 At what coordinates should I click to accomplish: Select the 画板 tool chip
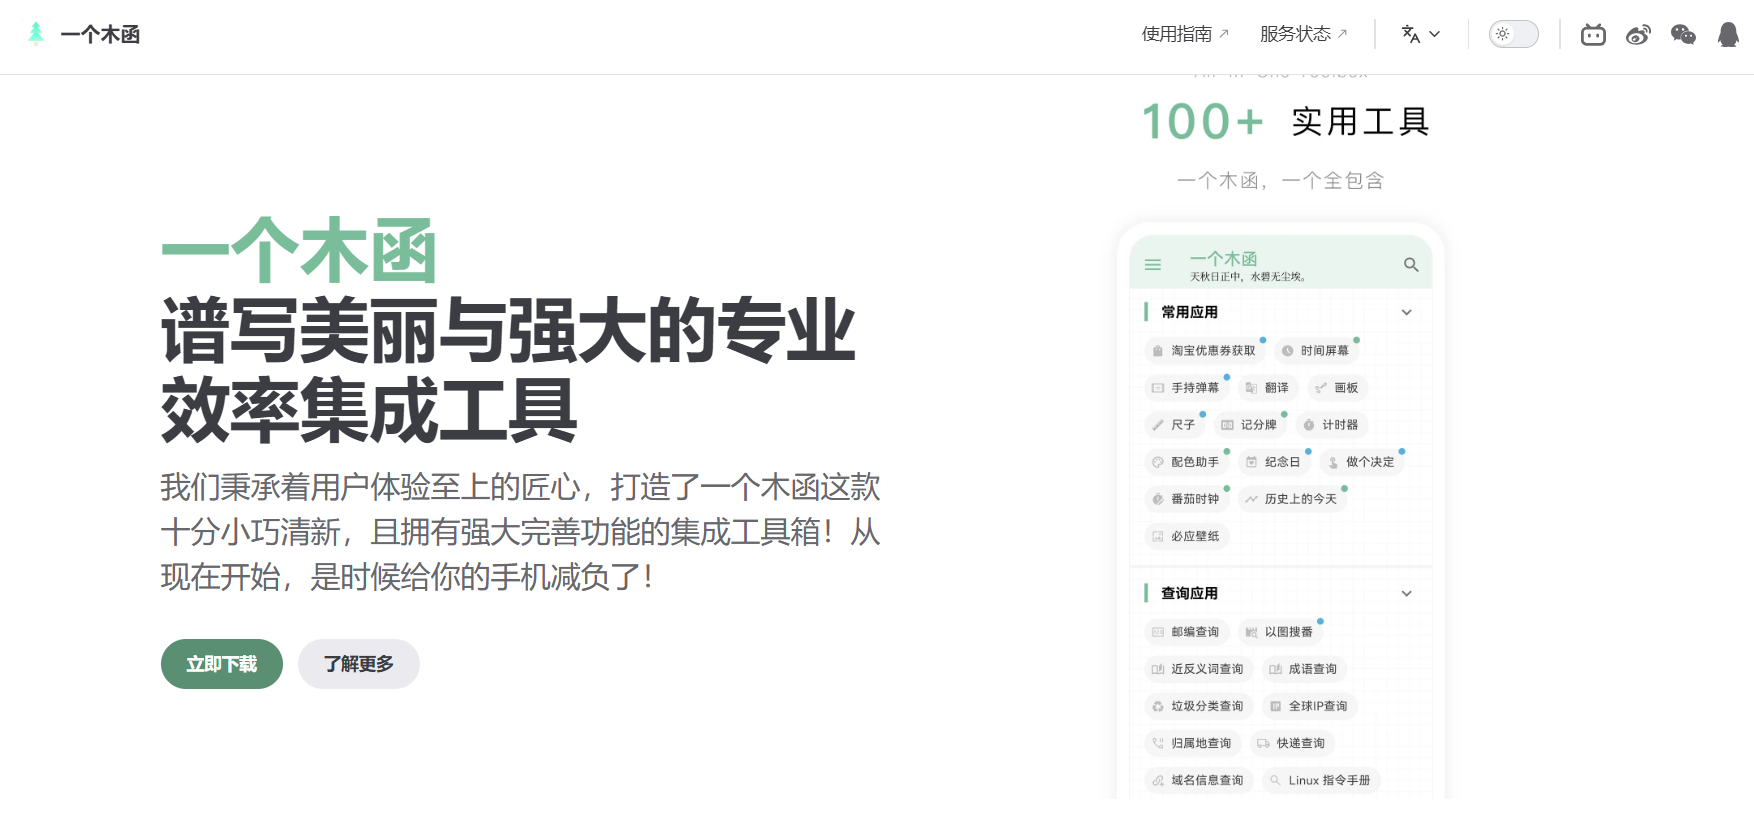pos(1337,388)
